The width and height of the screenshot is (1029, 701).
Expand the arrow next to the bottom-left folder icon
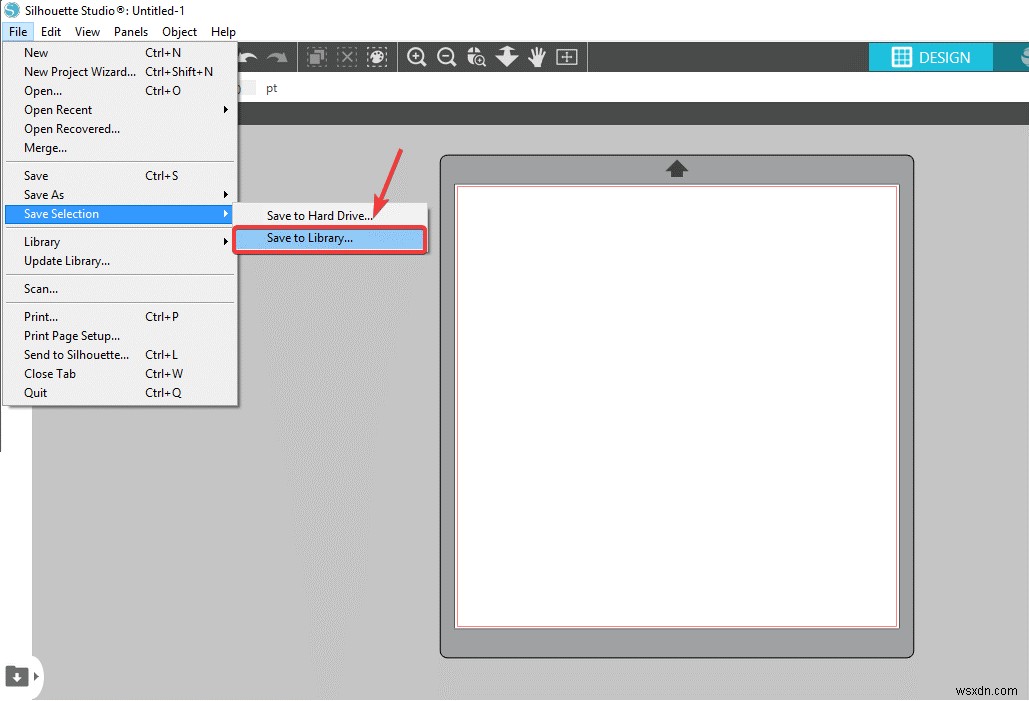pyautogui.click(x=36, y=675)
